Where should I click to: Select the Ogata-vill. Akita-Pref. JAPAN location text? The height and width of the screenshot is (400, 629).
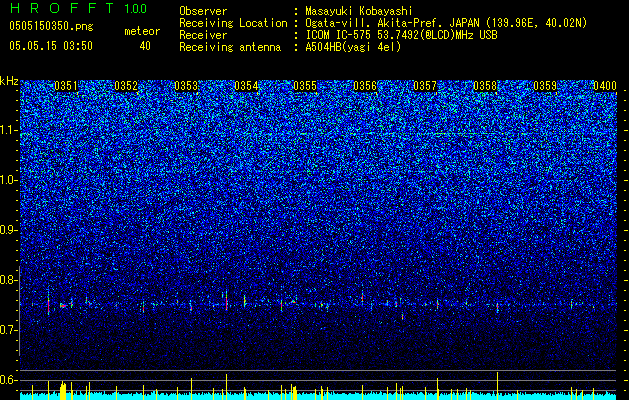pos(446,23)
